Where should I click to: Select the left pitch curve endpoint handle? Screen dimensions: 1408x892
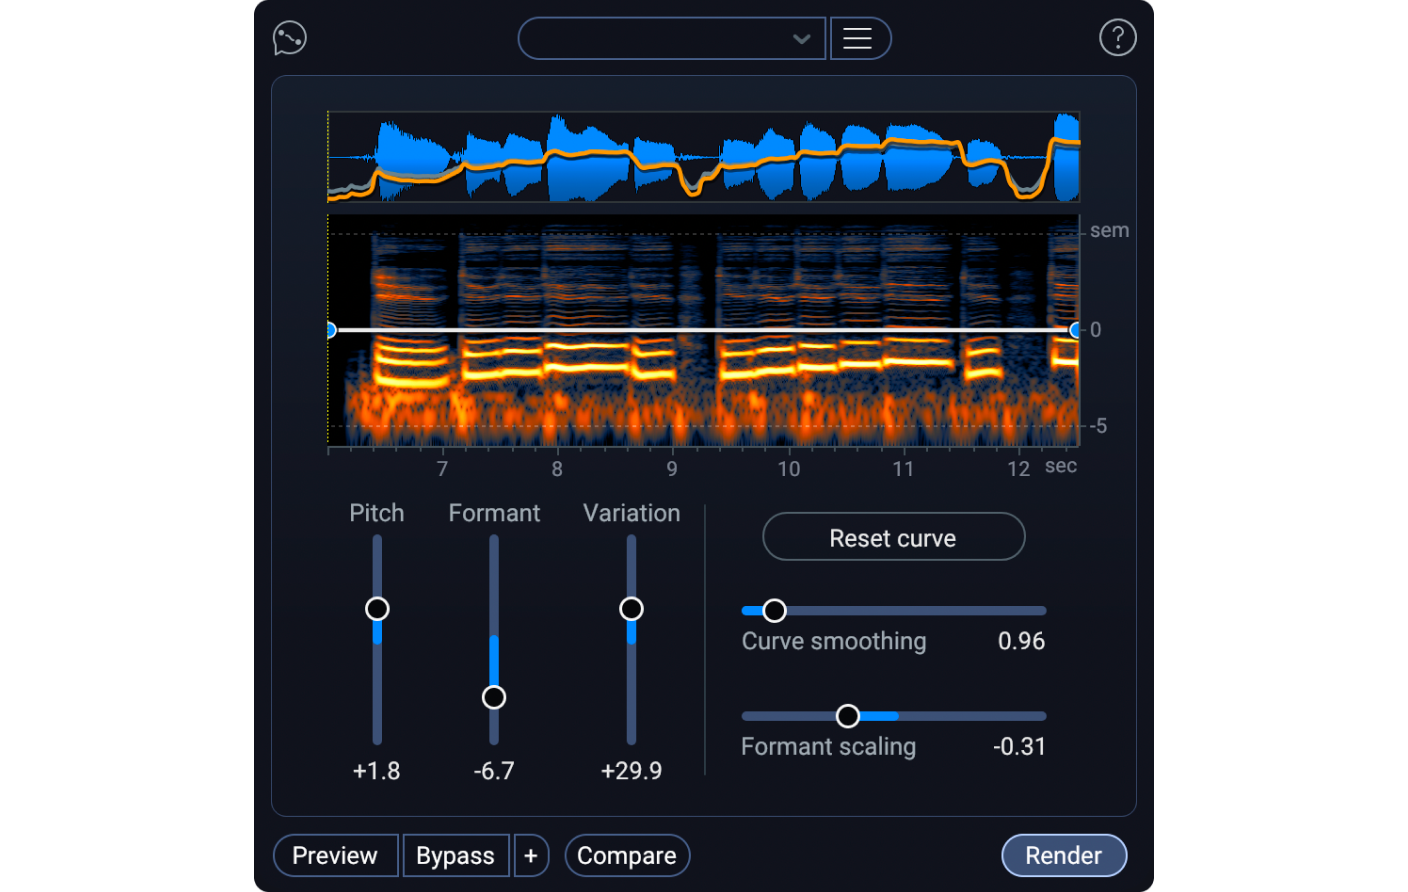(330, 329)
